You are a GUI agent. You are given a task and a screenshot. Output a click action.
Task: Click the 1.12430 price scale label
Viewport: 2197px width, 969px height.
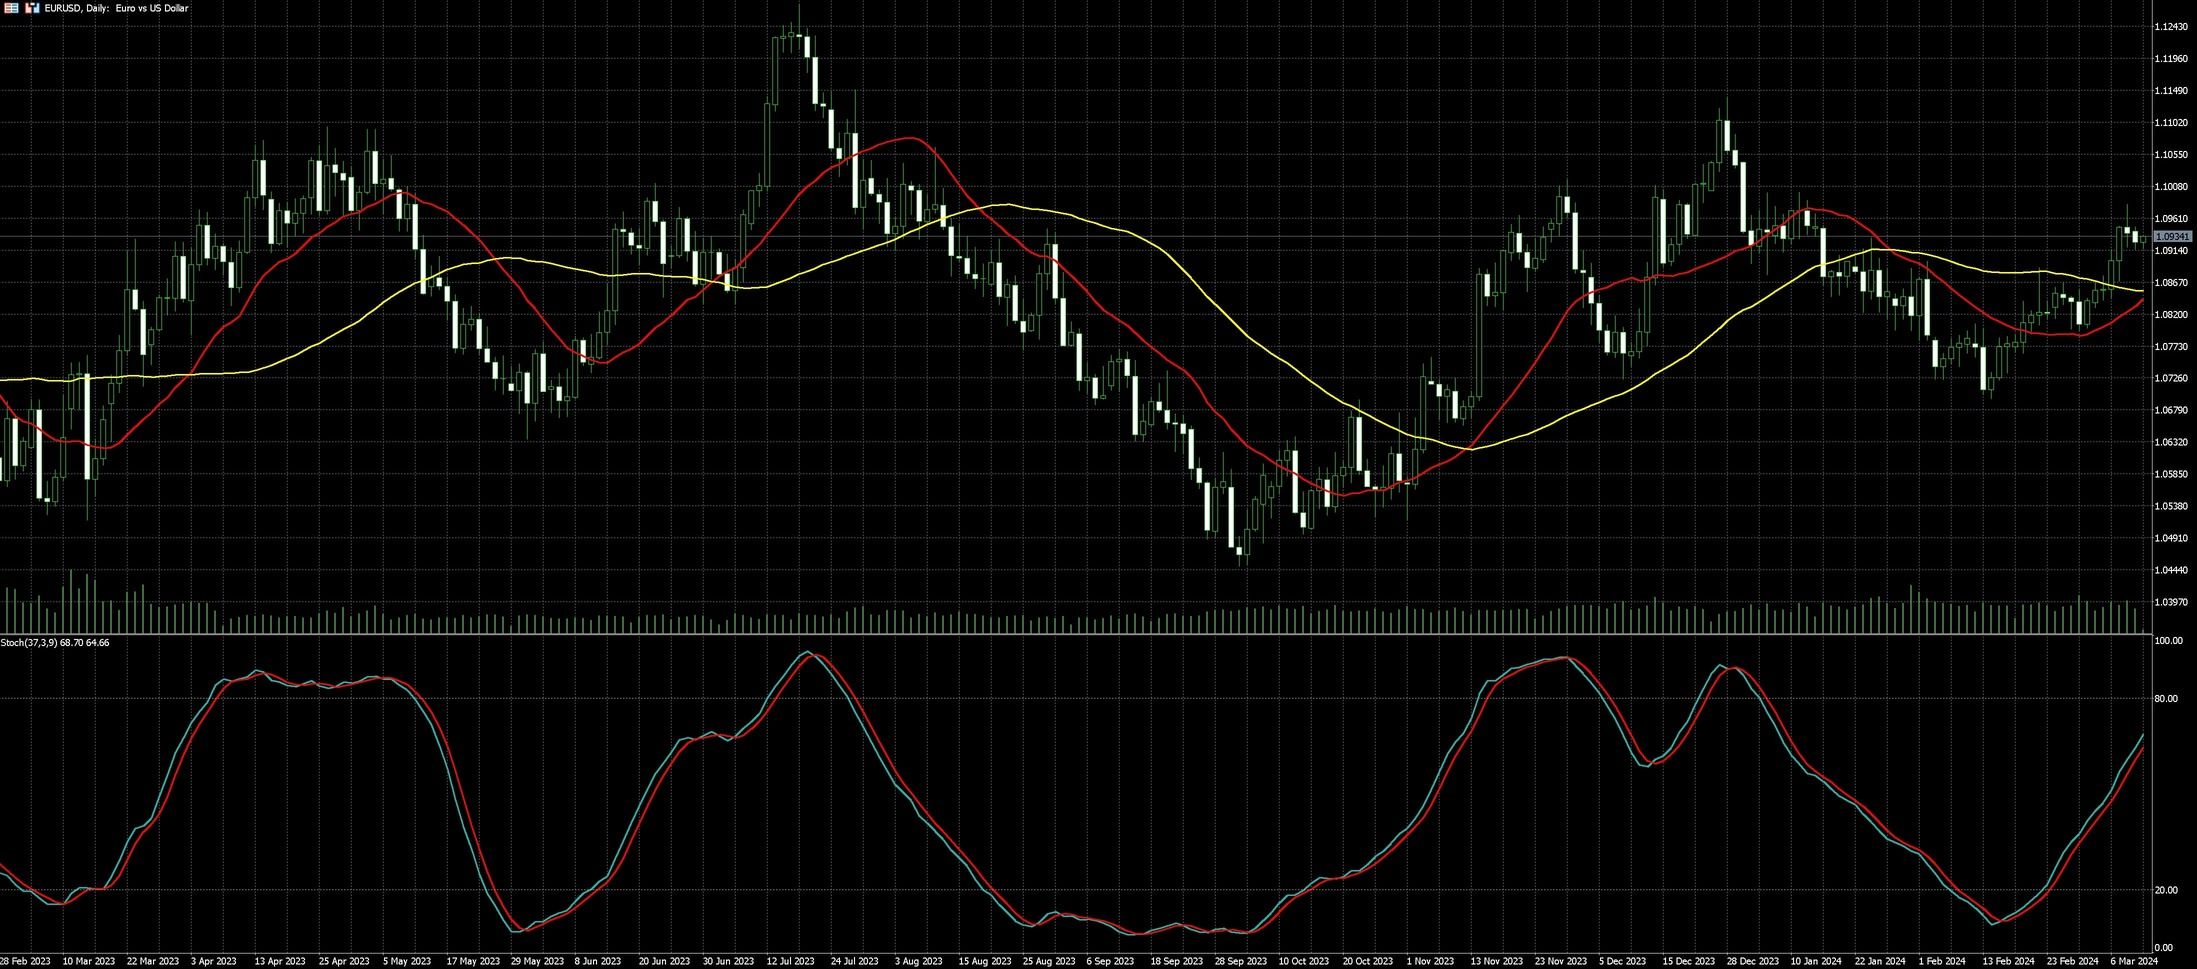(2170, 27)
